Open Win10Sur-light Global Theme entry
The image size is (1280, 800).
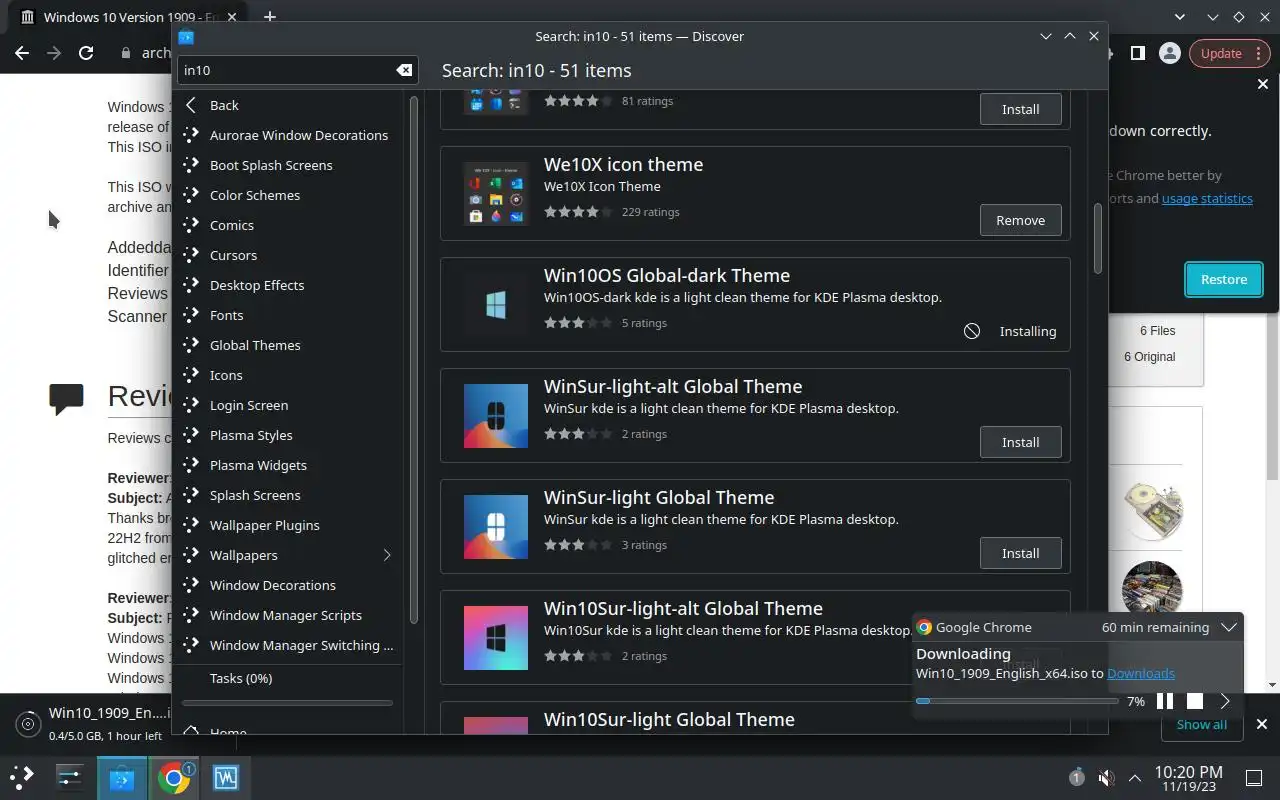tap(755, 718)
